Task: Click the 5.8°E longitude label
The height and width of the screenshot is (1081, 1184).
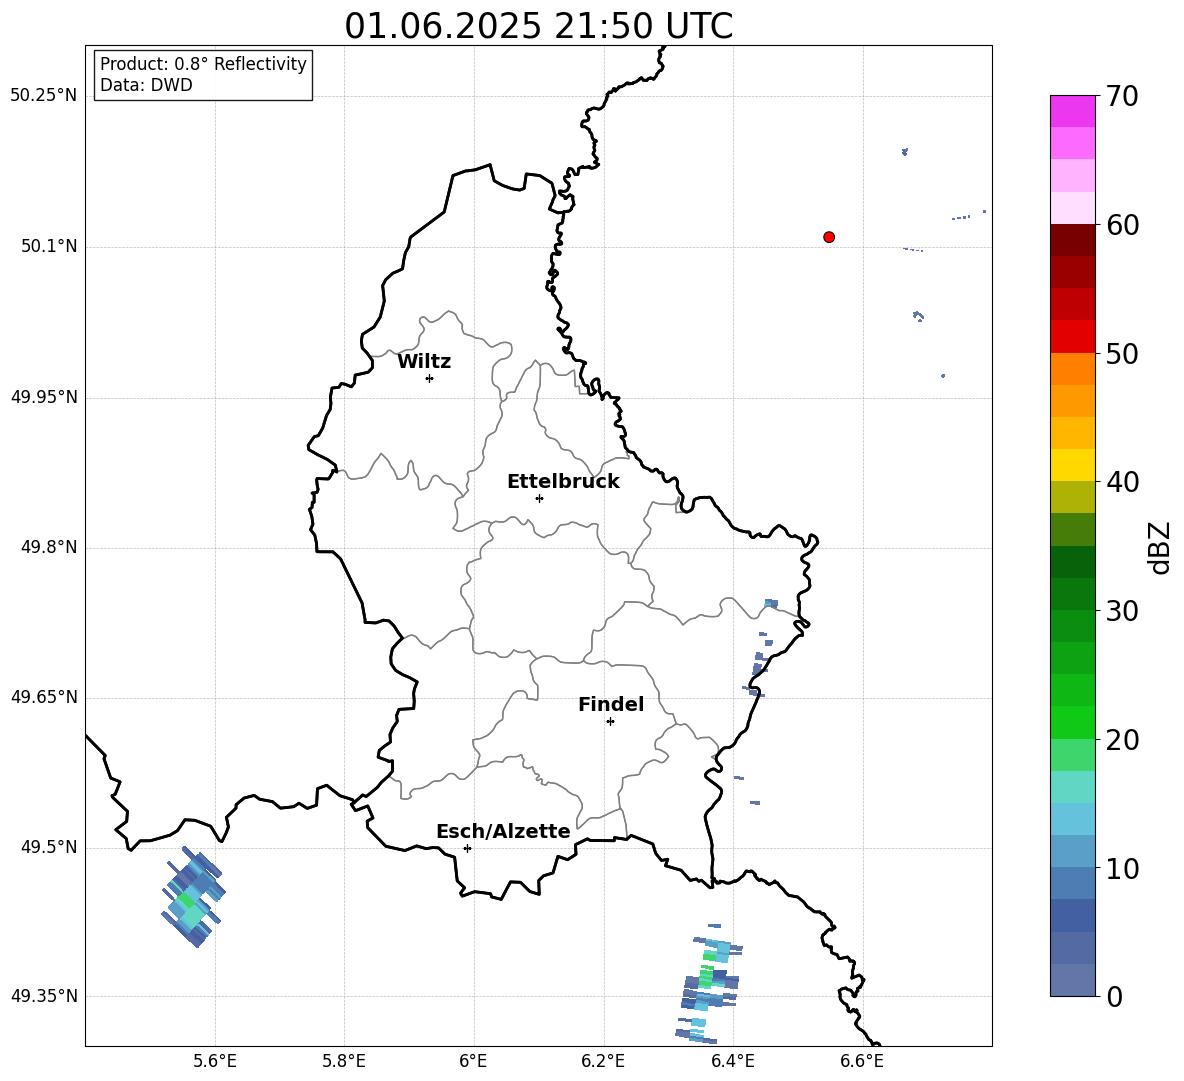Action: coord(344,1061)
